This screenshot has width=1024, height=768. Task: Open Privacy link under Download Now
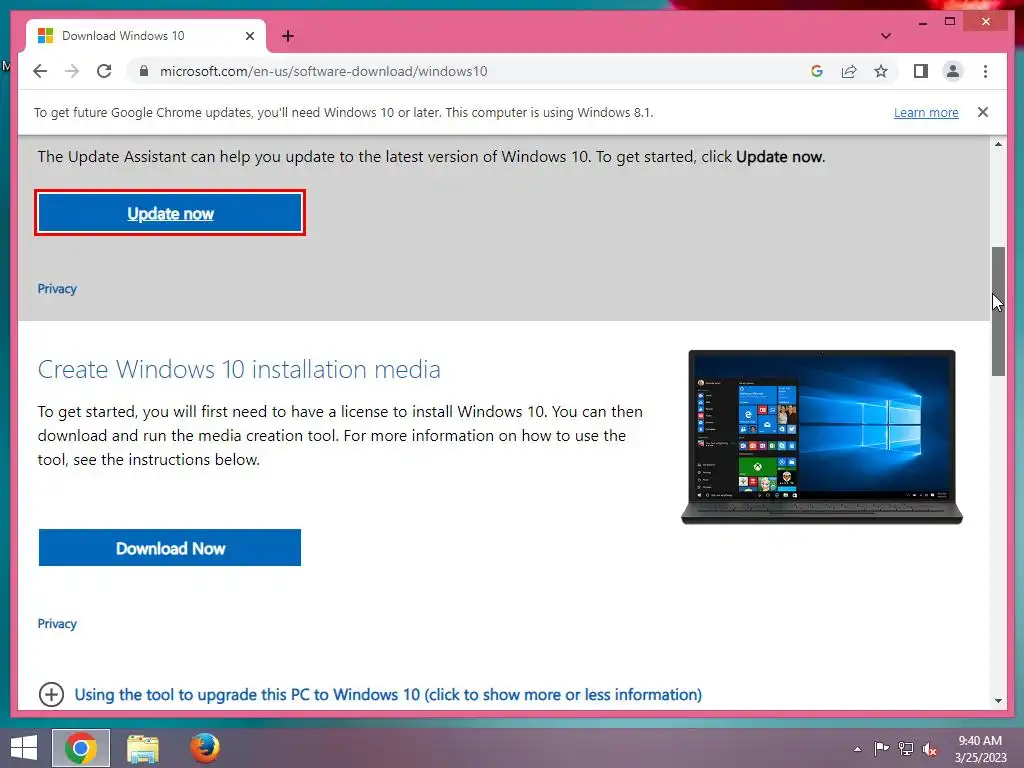pyautogui.click(x=57, y=624)
